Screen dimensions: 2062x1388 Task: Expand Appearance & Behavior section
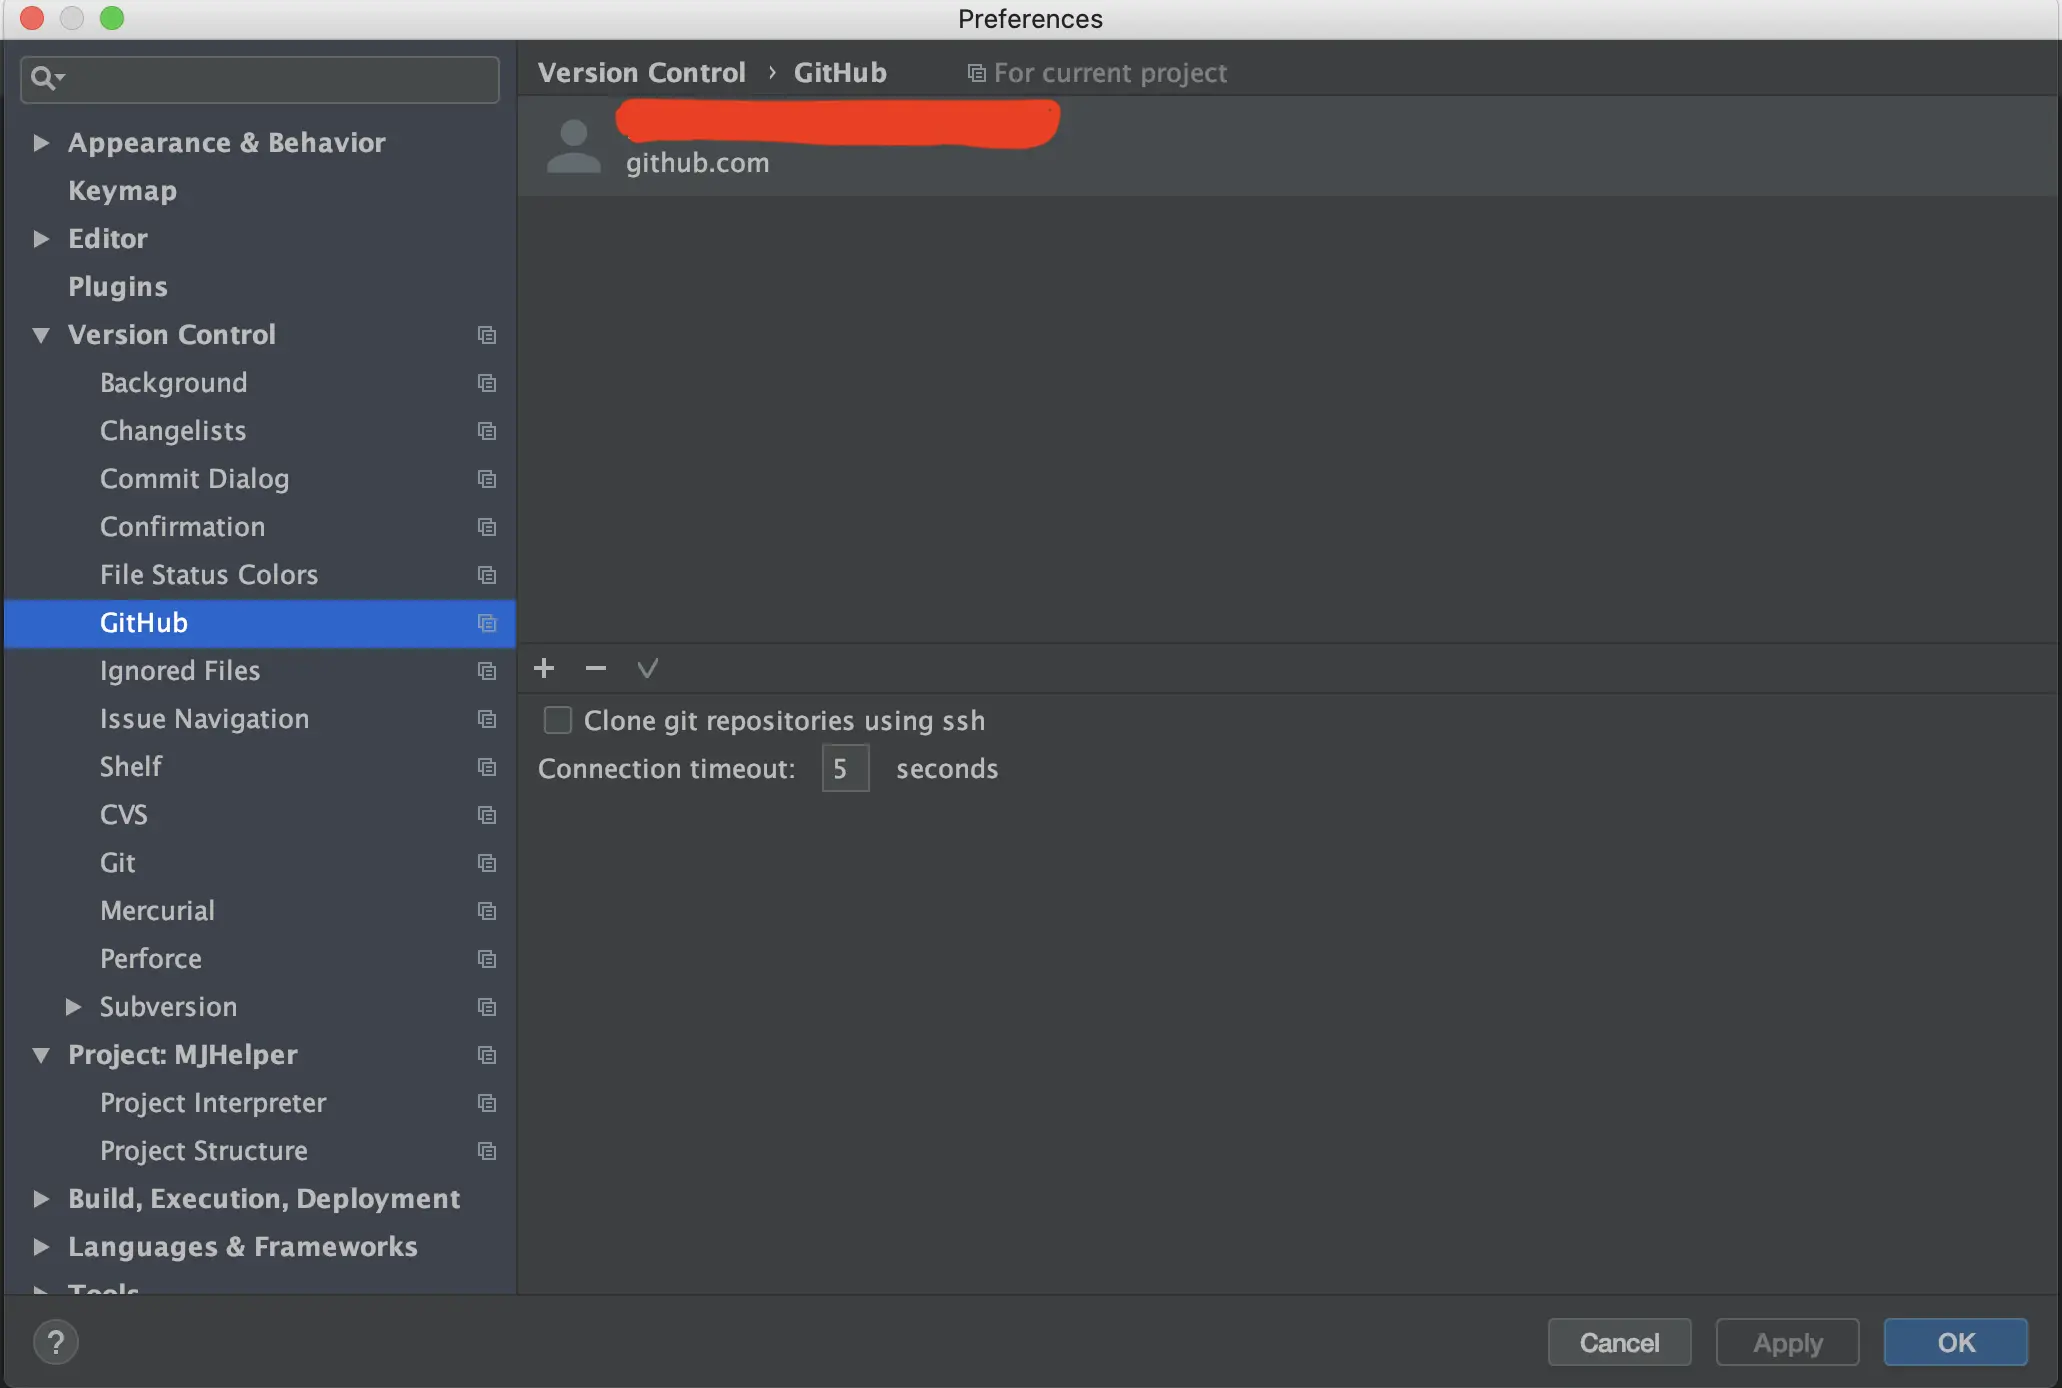41,143
